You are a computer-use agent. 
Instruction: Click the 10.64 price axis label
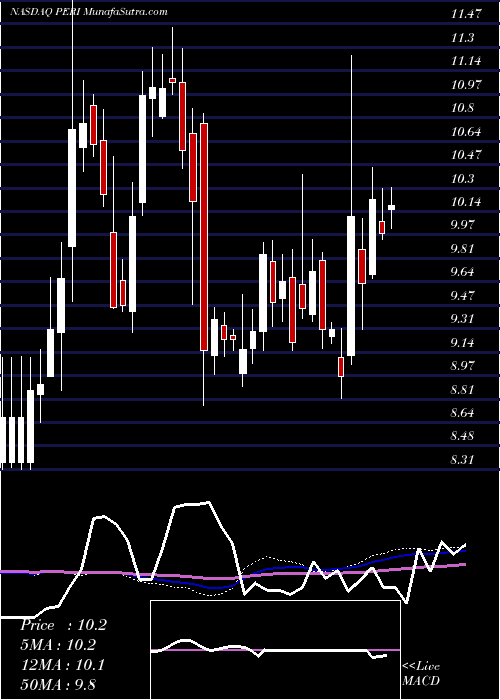[x=467, y=131]
